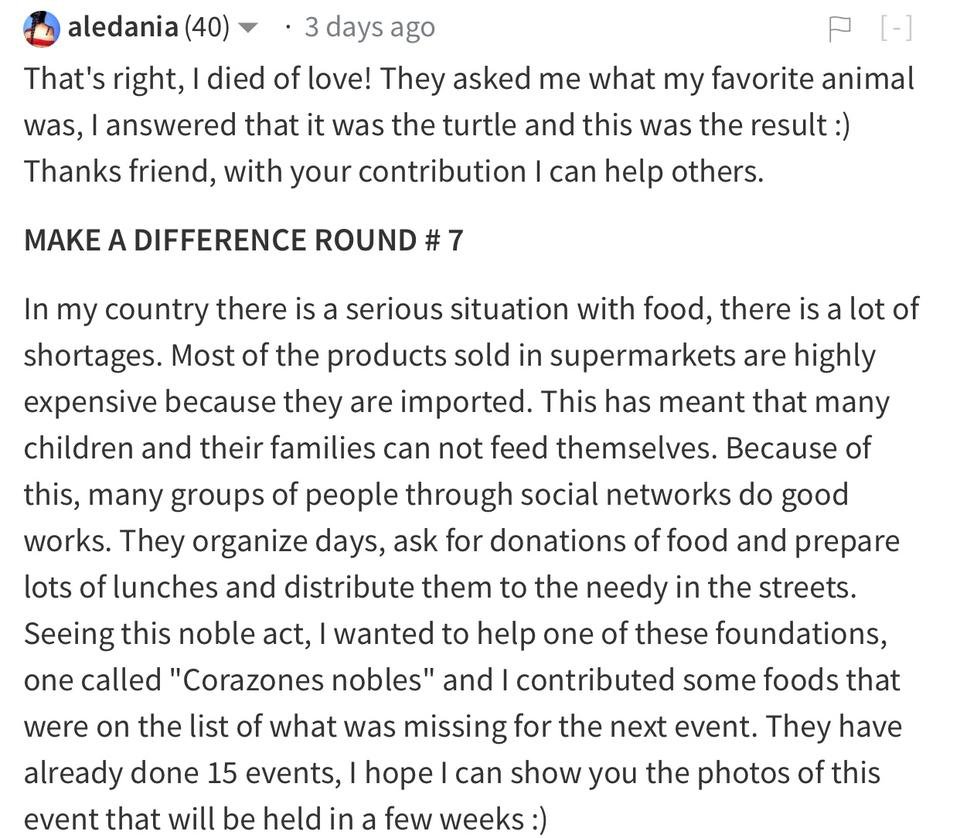Collapse the comment using the [-] toggle
This screenshot has width=960, height=838.
tap(896, 29)
